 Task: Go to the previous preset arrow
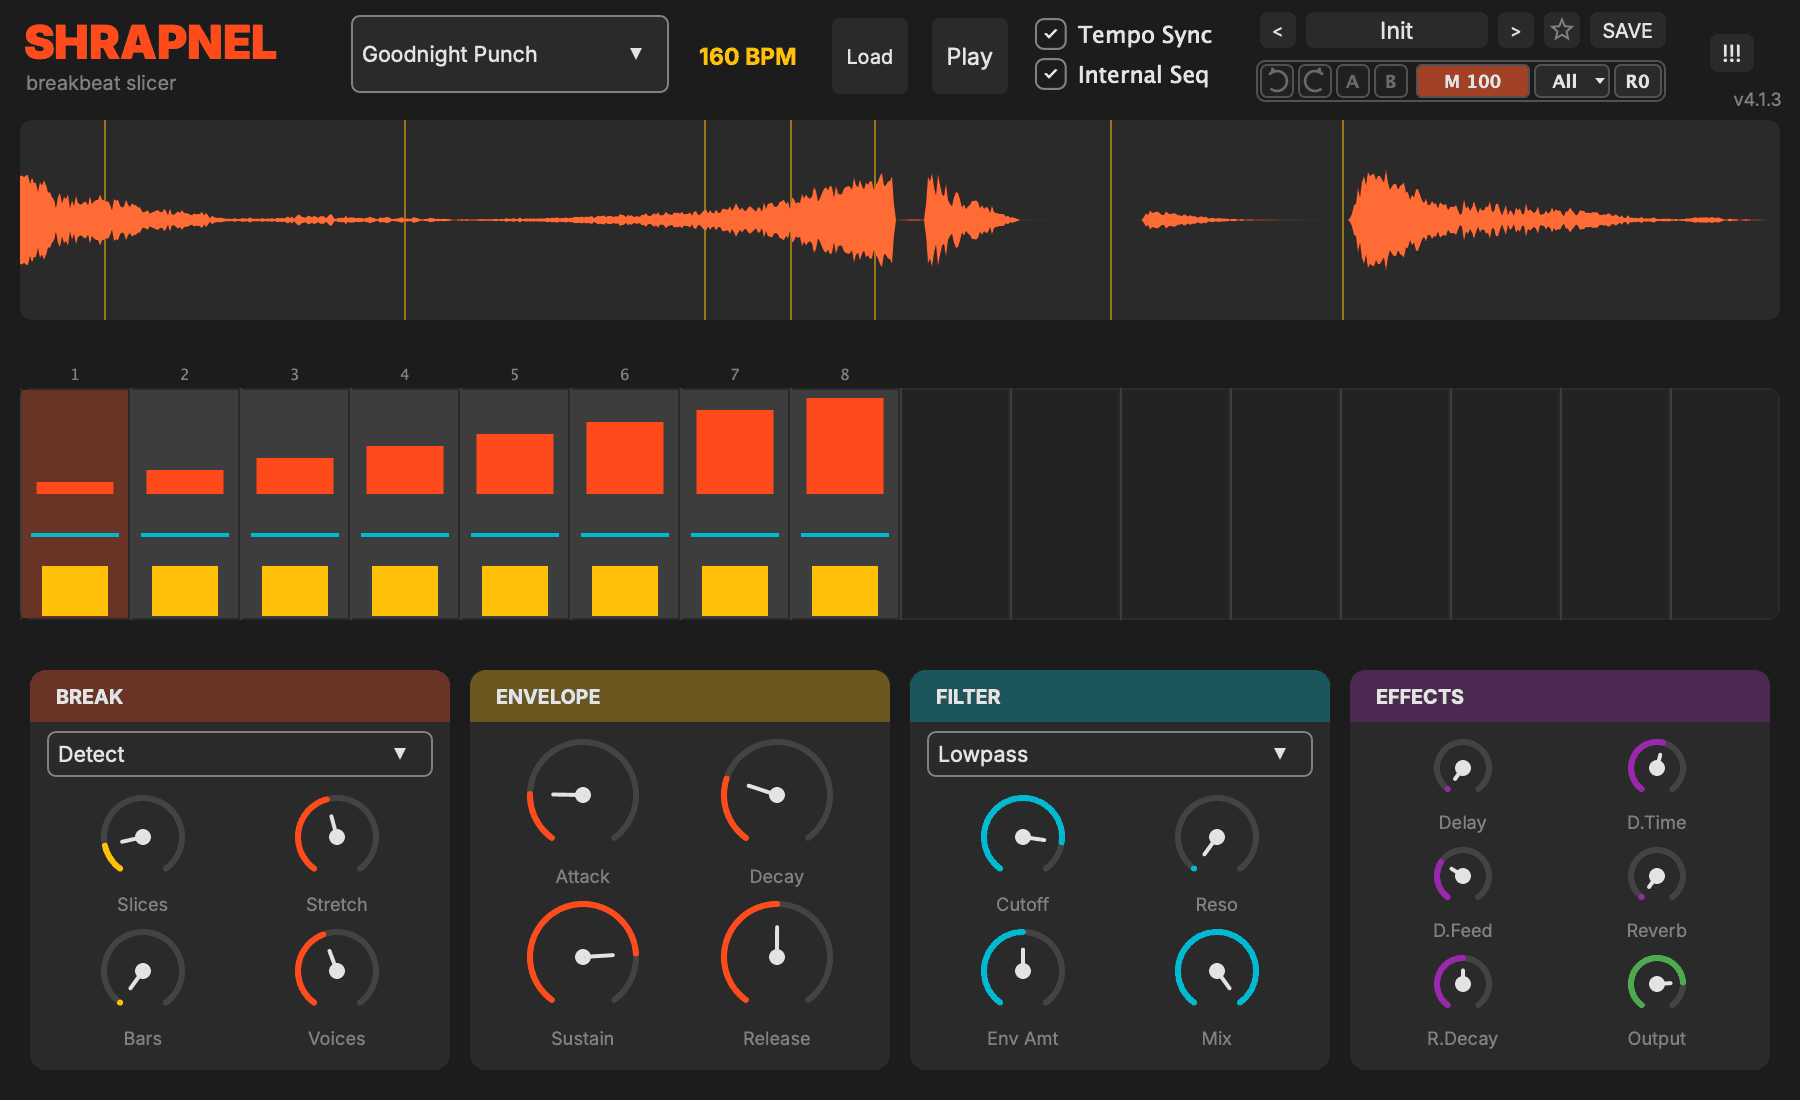[x=1278, y=30]
